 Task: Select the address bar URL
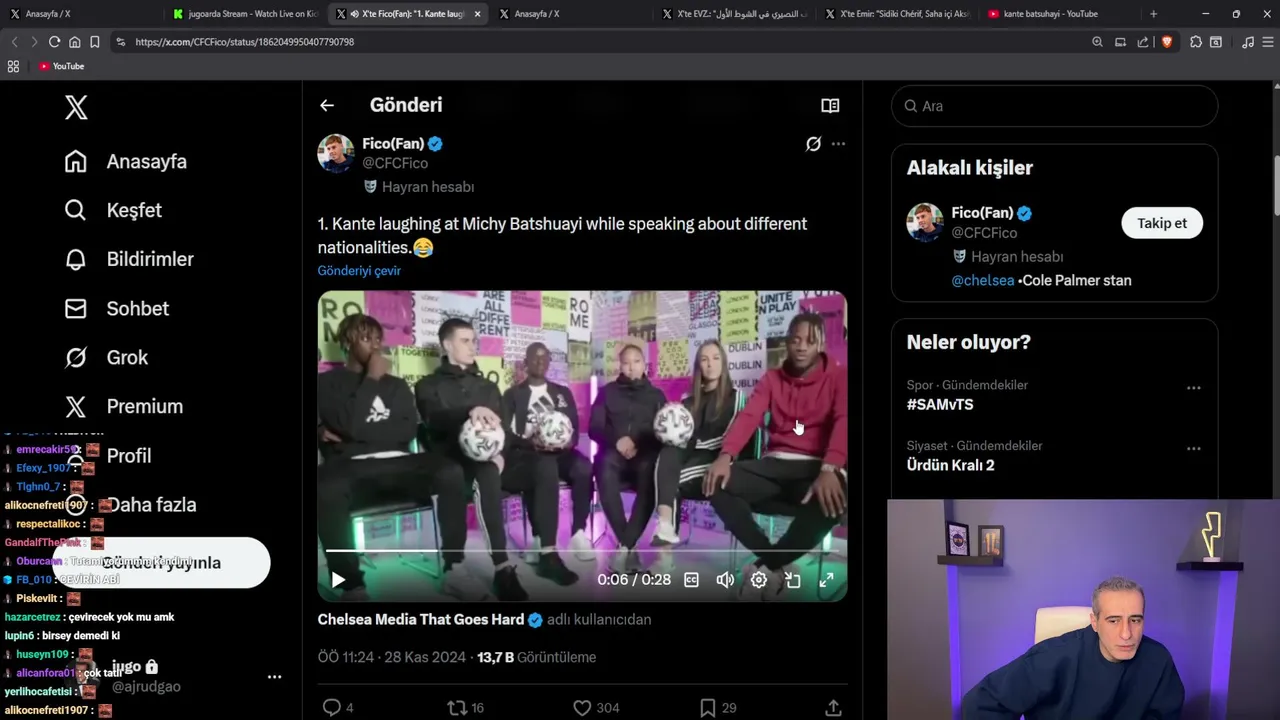tap(245, 42)
